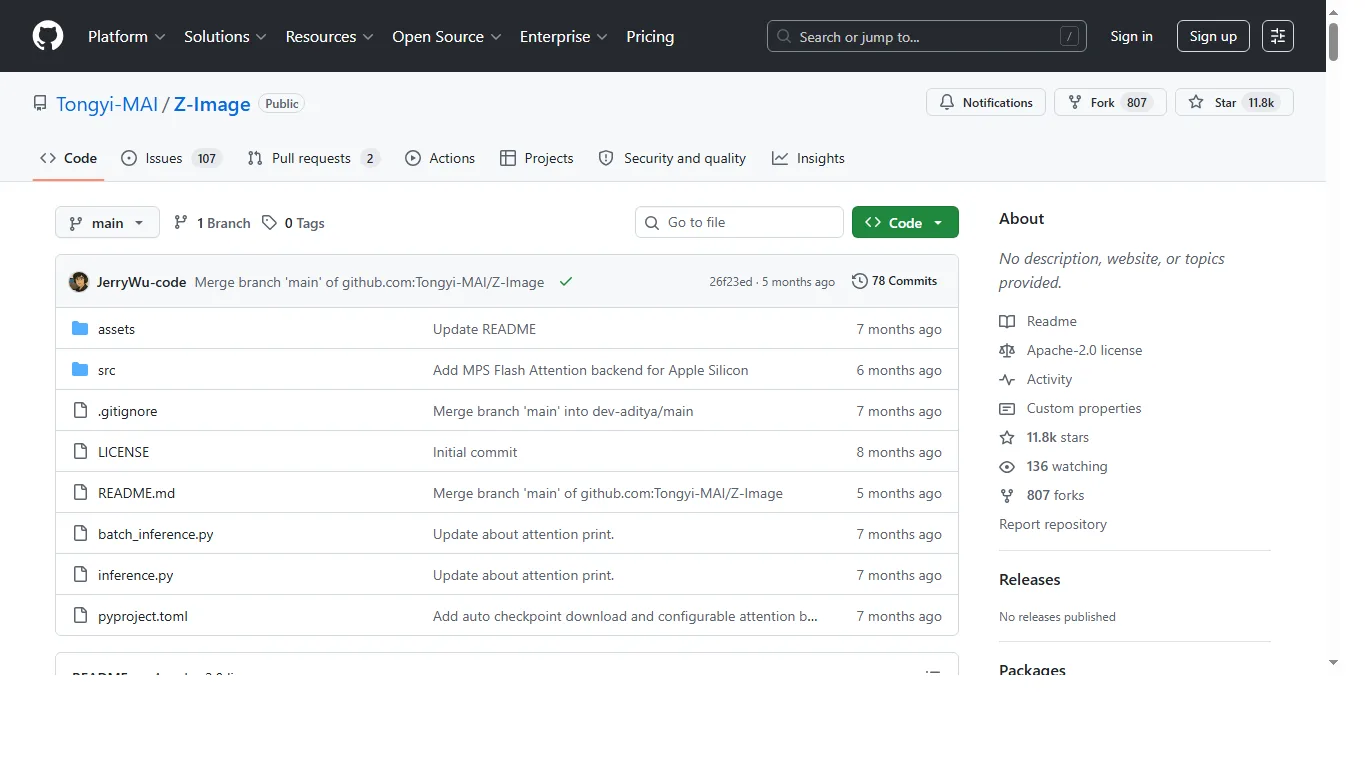Switch to the Pull requests tab
This screenshot has height=768, width=1365.
pos(314,158)
